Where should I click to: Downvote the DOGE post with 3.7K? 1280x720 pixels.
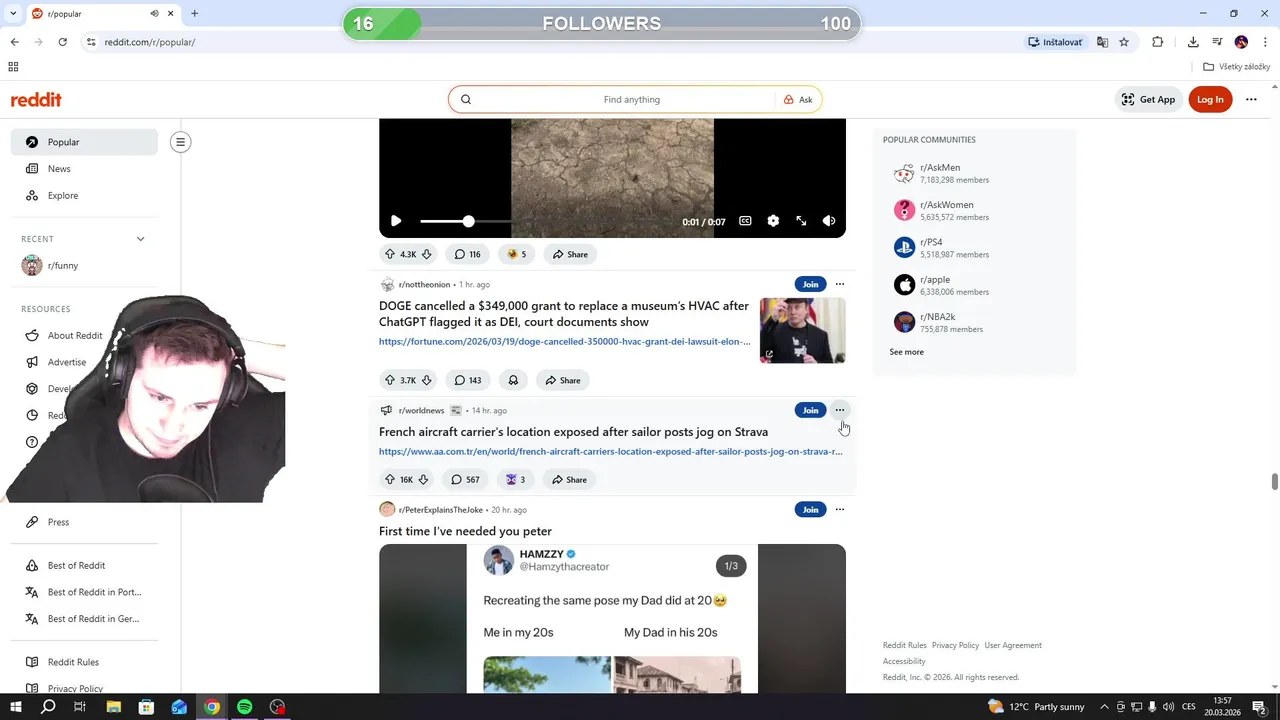pyautogui.click(x=427, y=380)
